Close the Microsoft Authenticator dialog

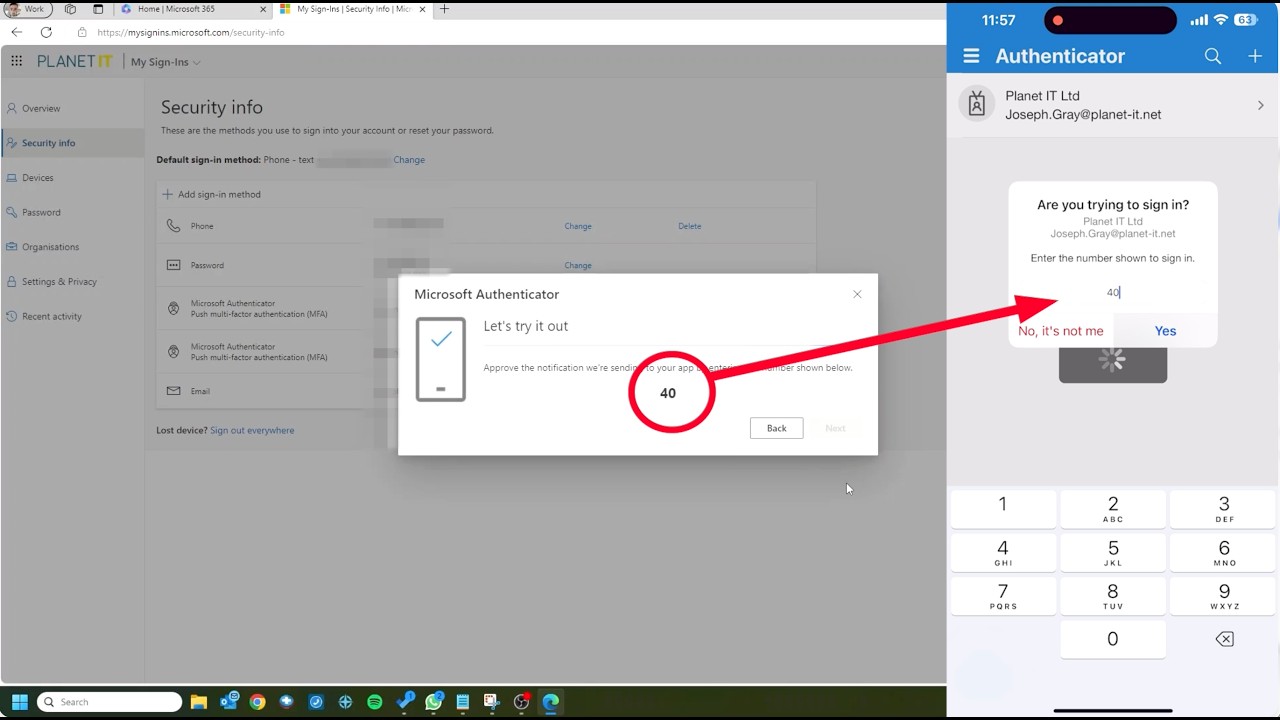(x=857, y=294)
